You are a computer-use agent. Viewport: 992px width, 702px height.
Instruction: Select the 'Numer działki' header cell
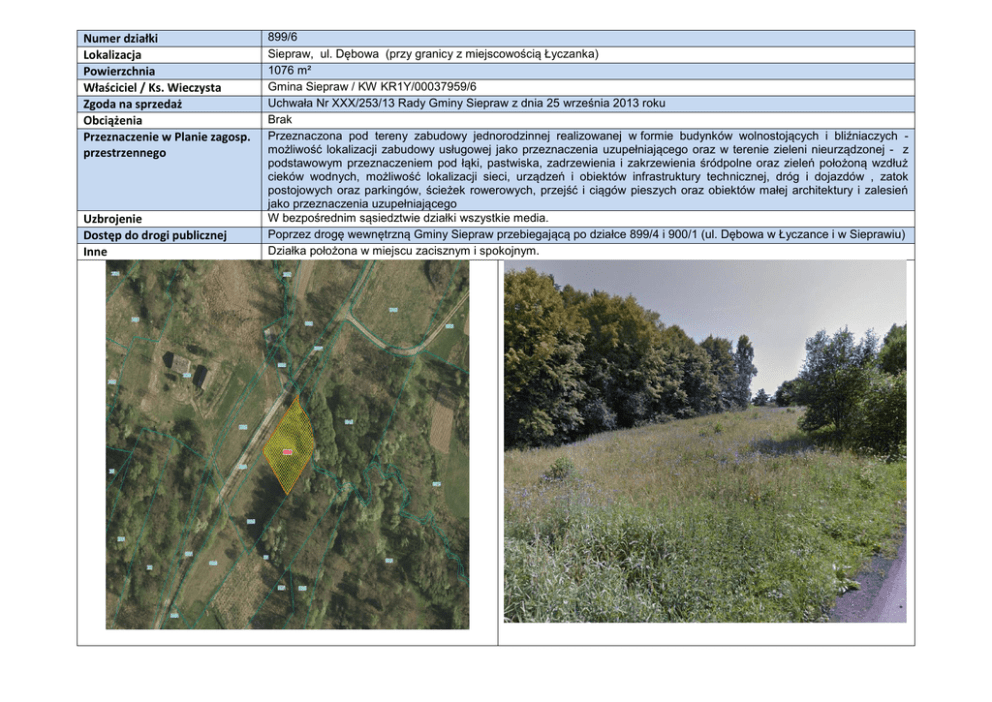(122, 39)
